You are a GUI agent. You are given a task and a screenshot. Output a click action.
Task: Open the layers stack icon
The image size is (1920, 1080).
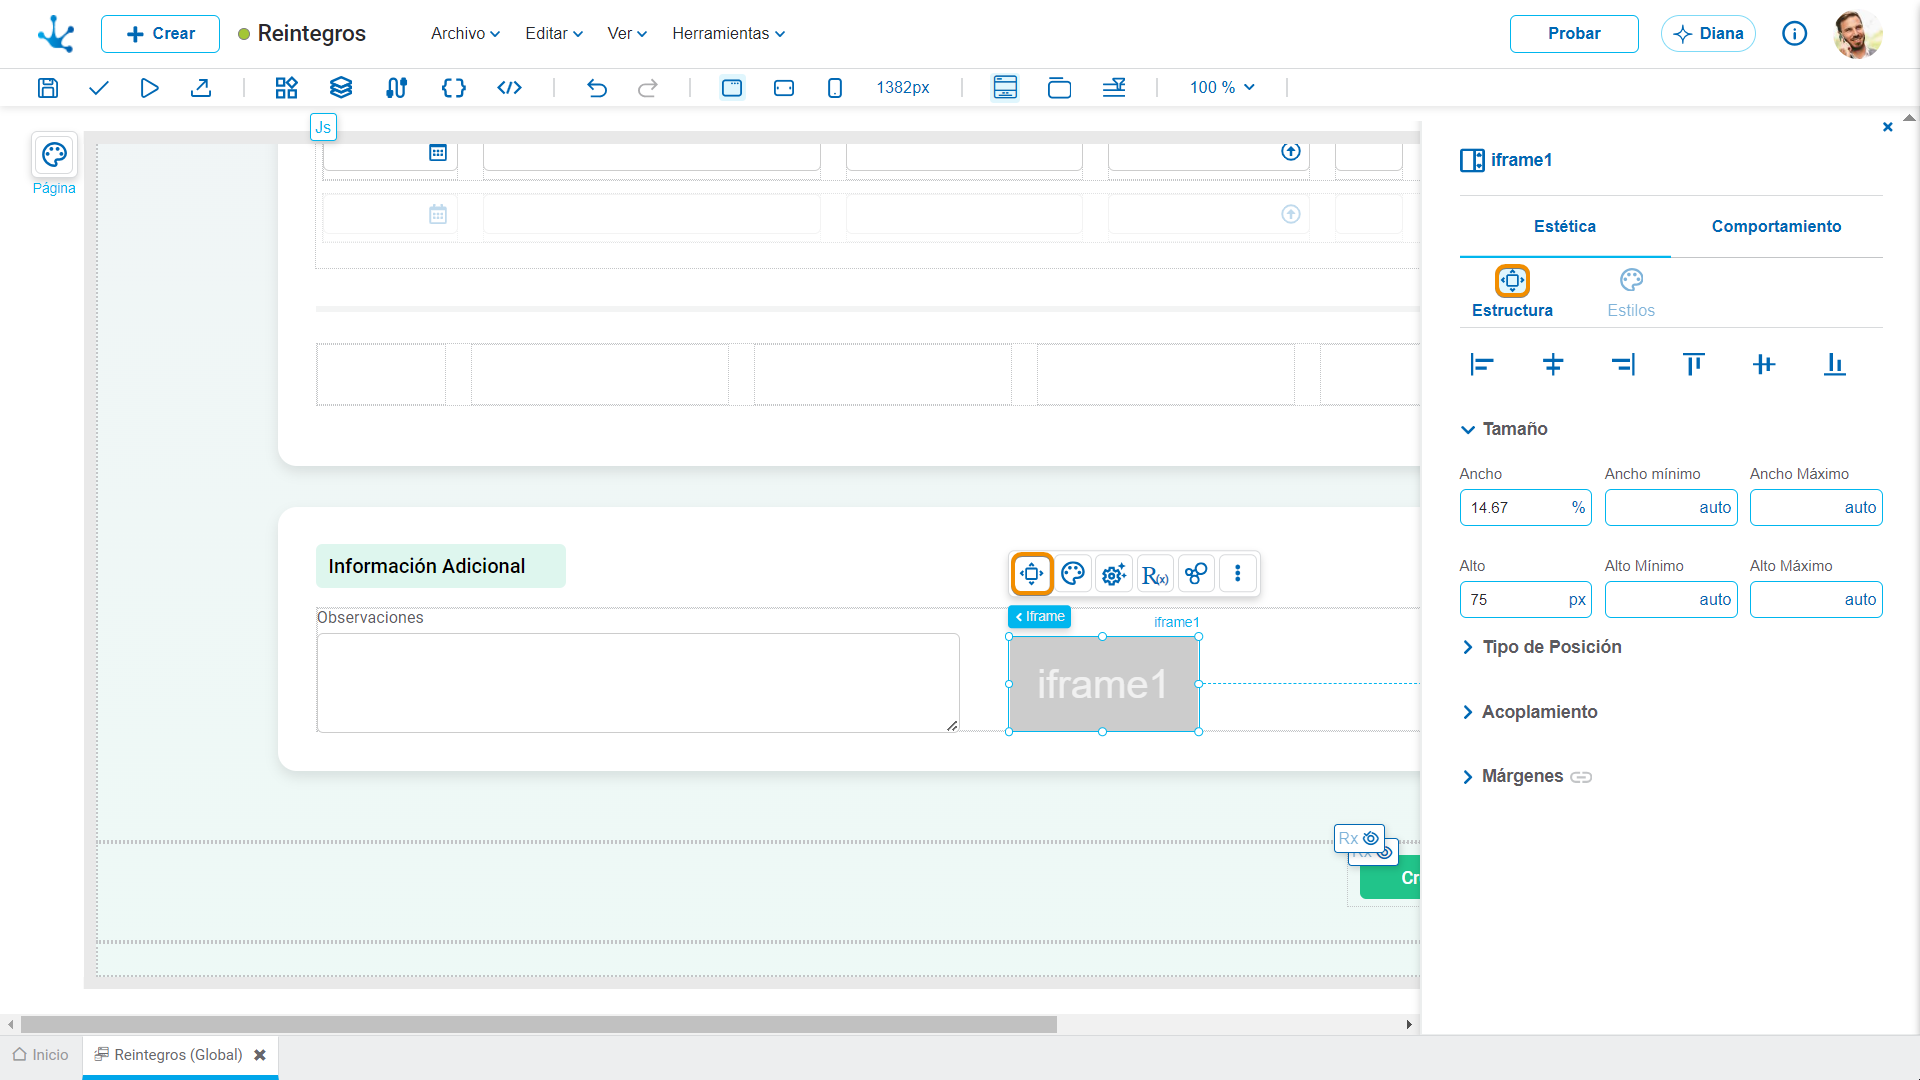click(341, 88)
